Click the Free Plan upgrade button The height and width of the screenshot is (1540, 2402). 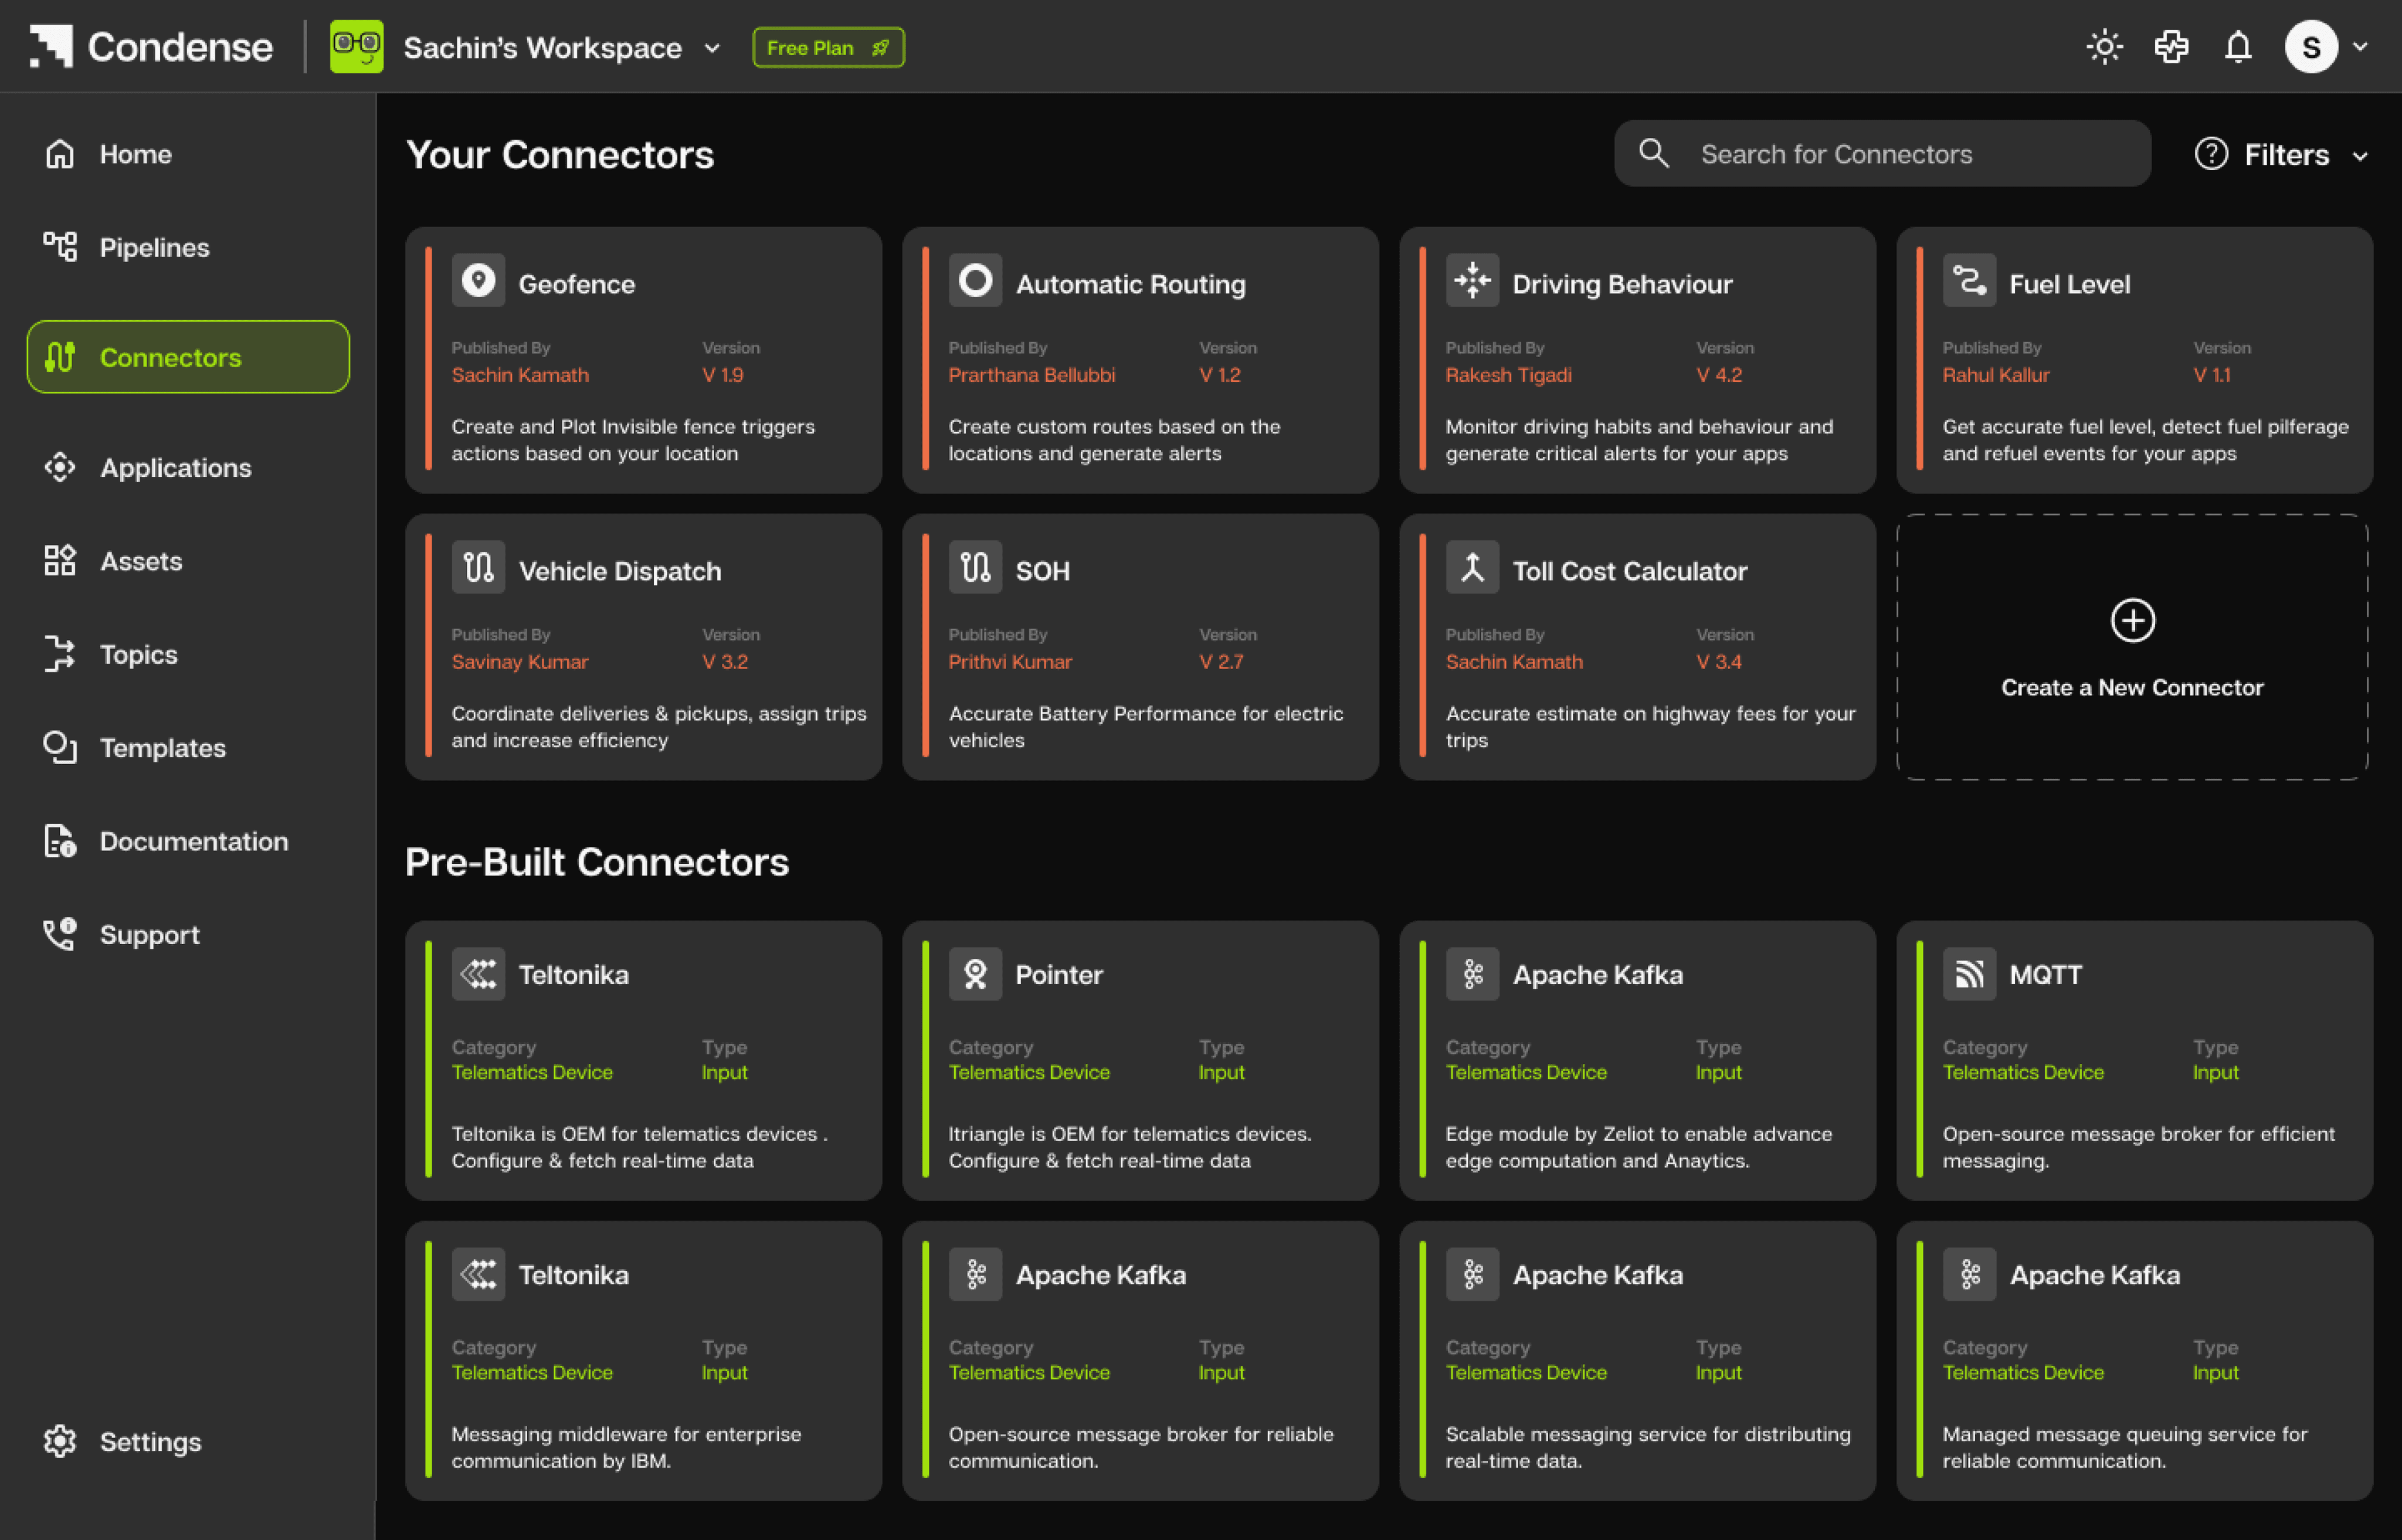point(828,48)
